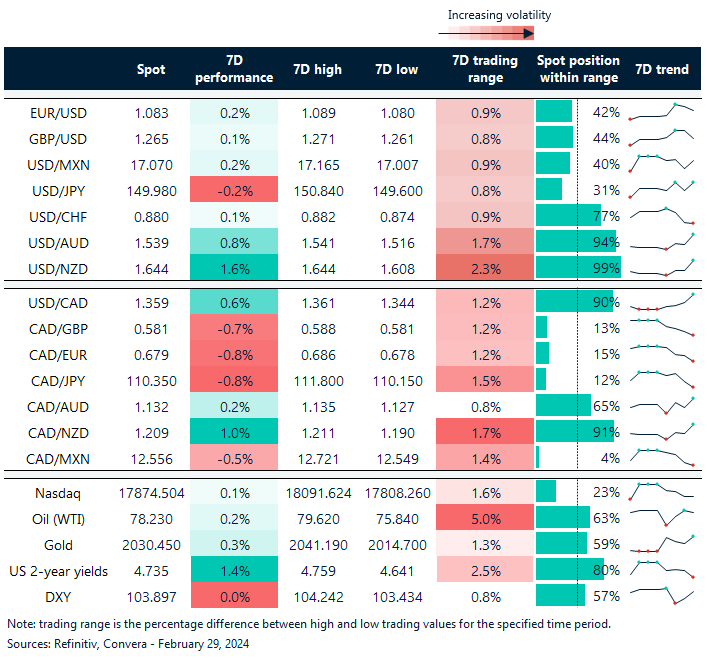707x658 pixels.
Task: Click the USD/AUD 94% spot position bar
Action: [575, 241]
